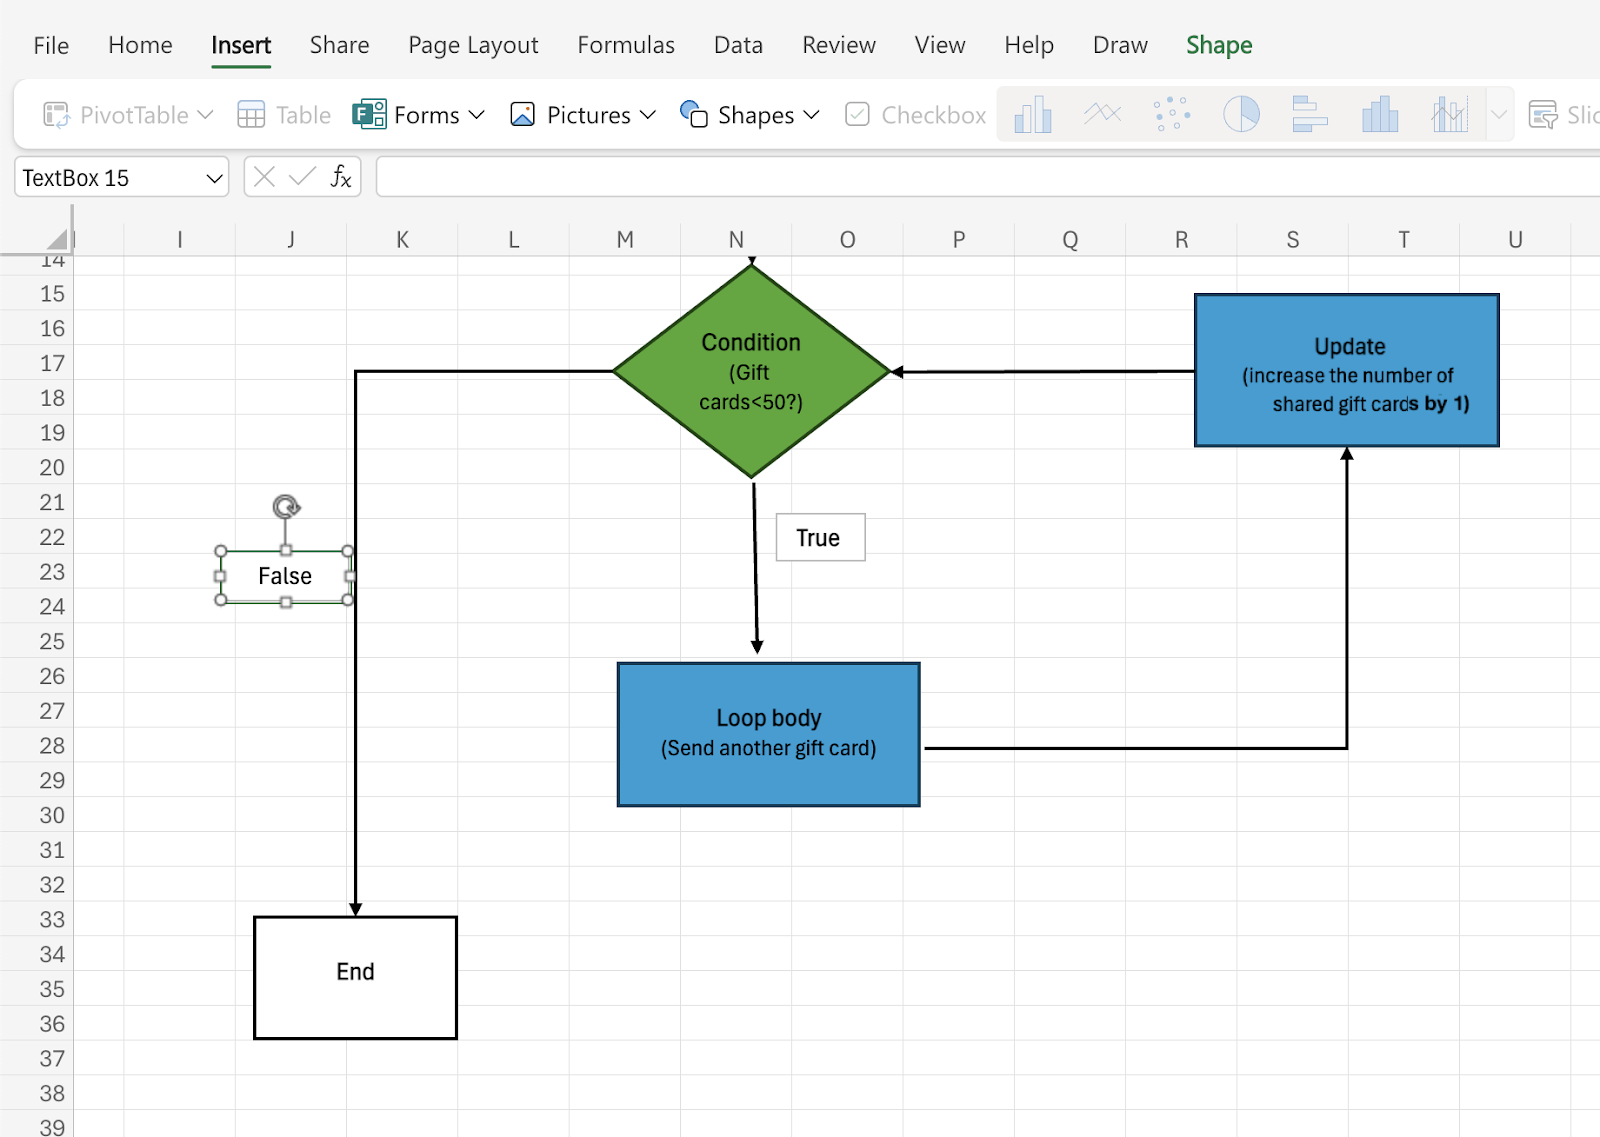The width and height of the screenshot is (1600, 1137).
Task: Click inside the formula bar input
Action: [x=980, y=178]
